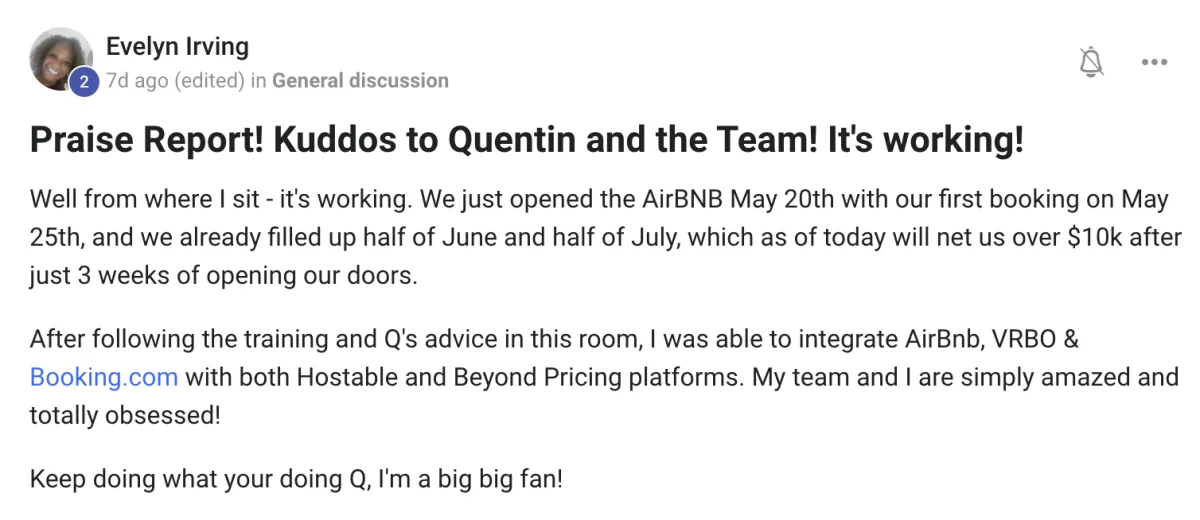Click the (edited) label beside the timestamp
The image size is (1200, 520).
pyautogui.click(x=209, y=80)
